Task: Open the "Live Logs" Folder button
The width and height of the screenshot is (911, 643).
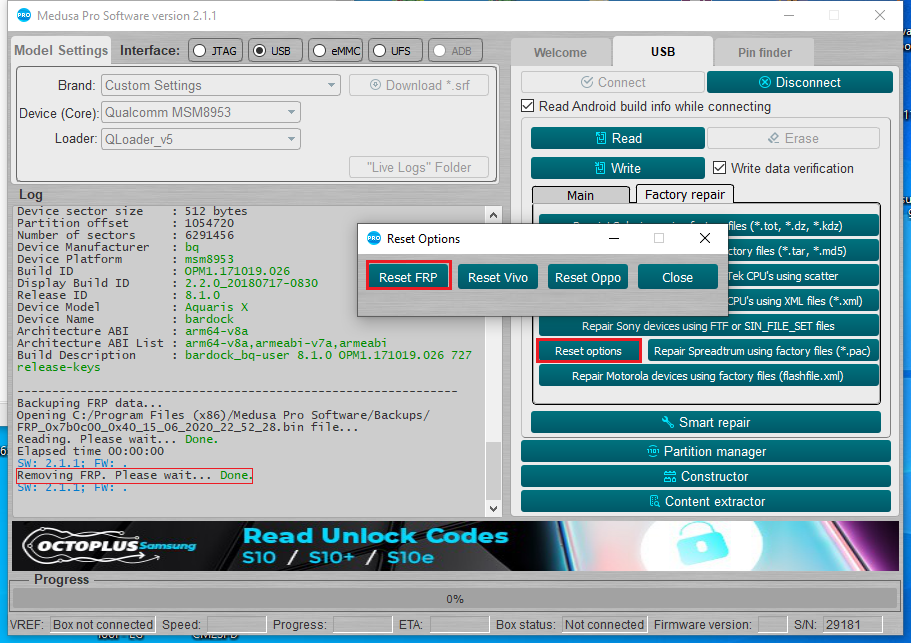Action: (419, 167)
